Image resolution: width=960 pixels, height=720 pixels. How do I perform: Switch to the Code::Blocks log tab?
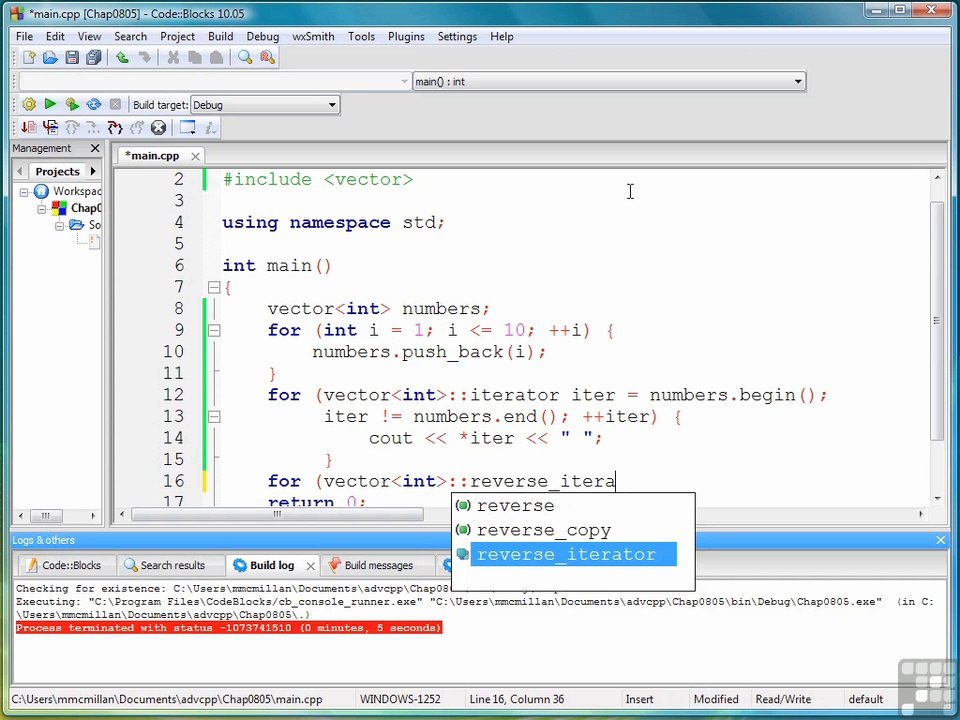click(64, 565)
